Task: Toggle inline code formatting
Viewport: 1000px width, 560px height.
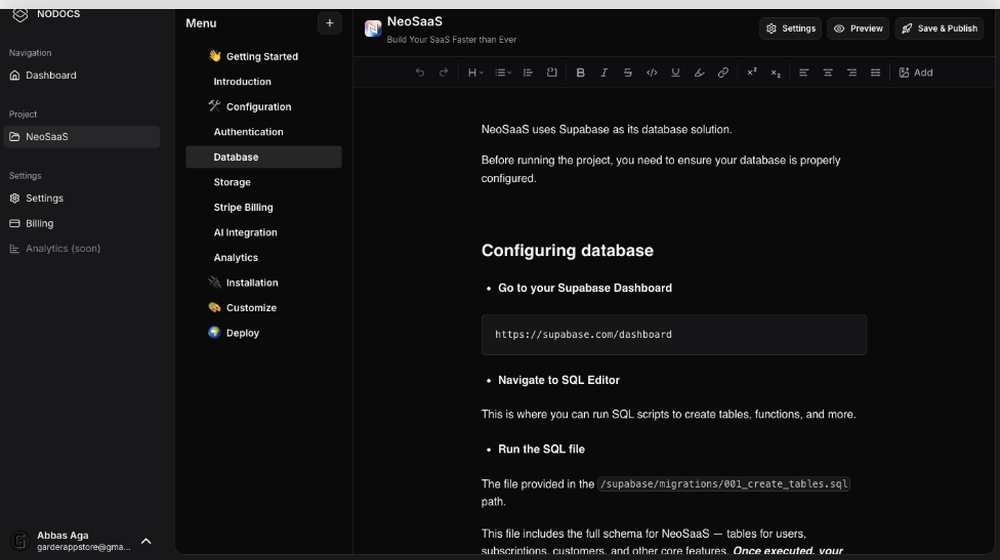Action: coord(652,73)
